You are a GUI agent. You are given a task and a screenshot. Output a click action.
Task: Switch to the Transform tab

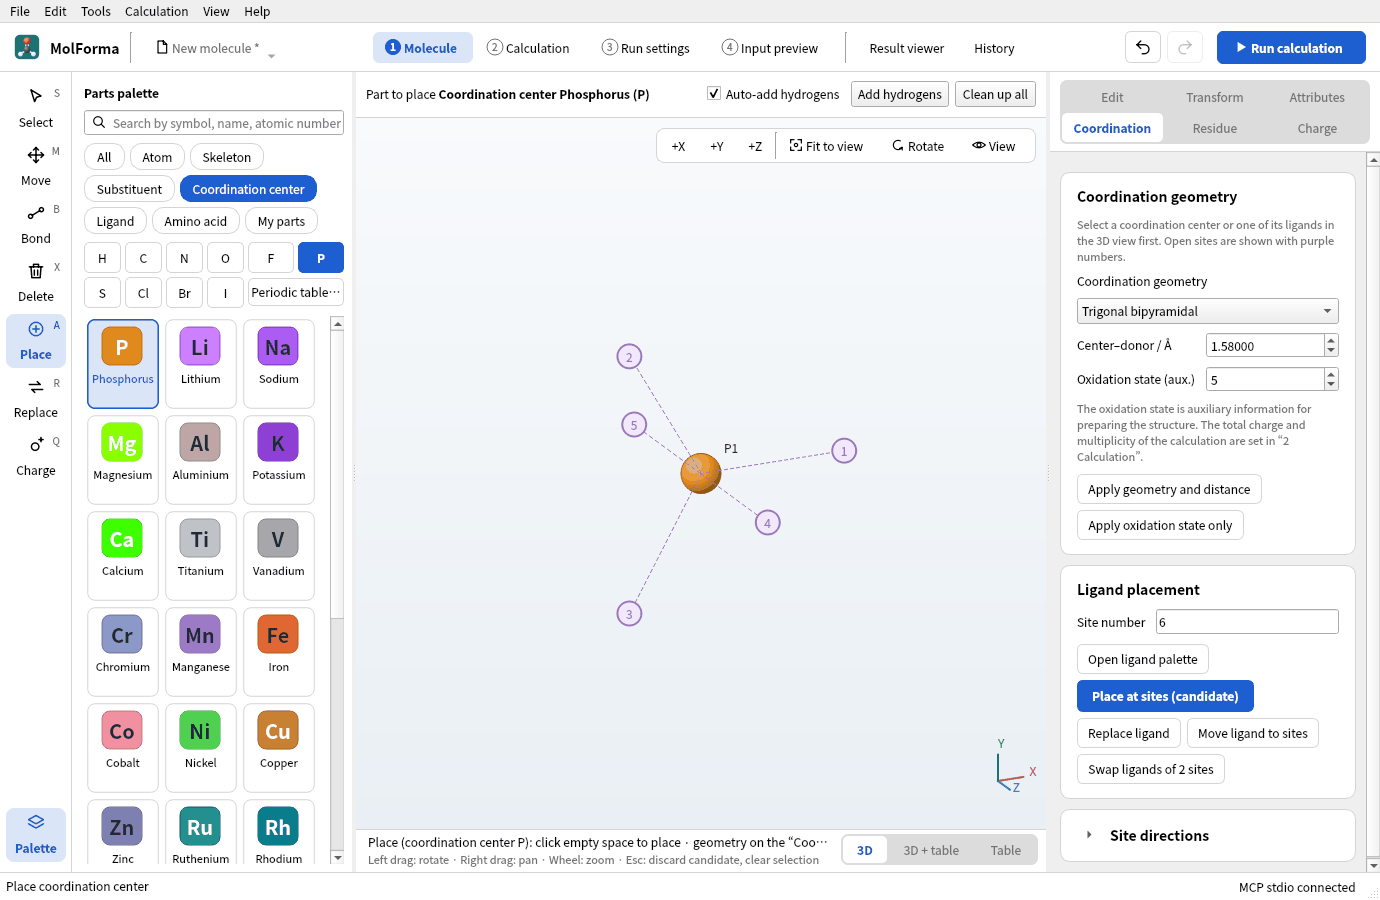1215,97
